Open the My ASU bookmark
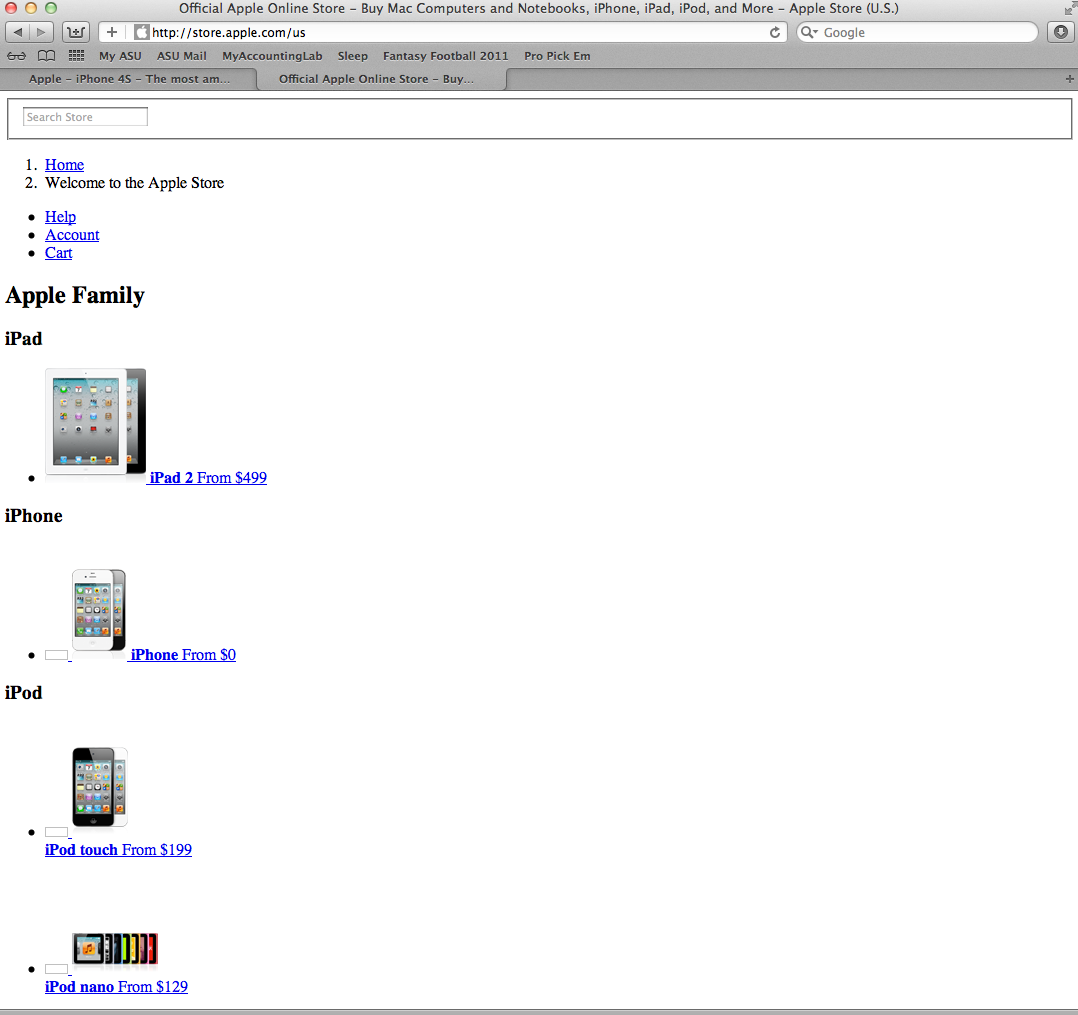 120,56
